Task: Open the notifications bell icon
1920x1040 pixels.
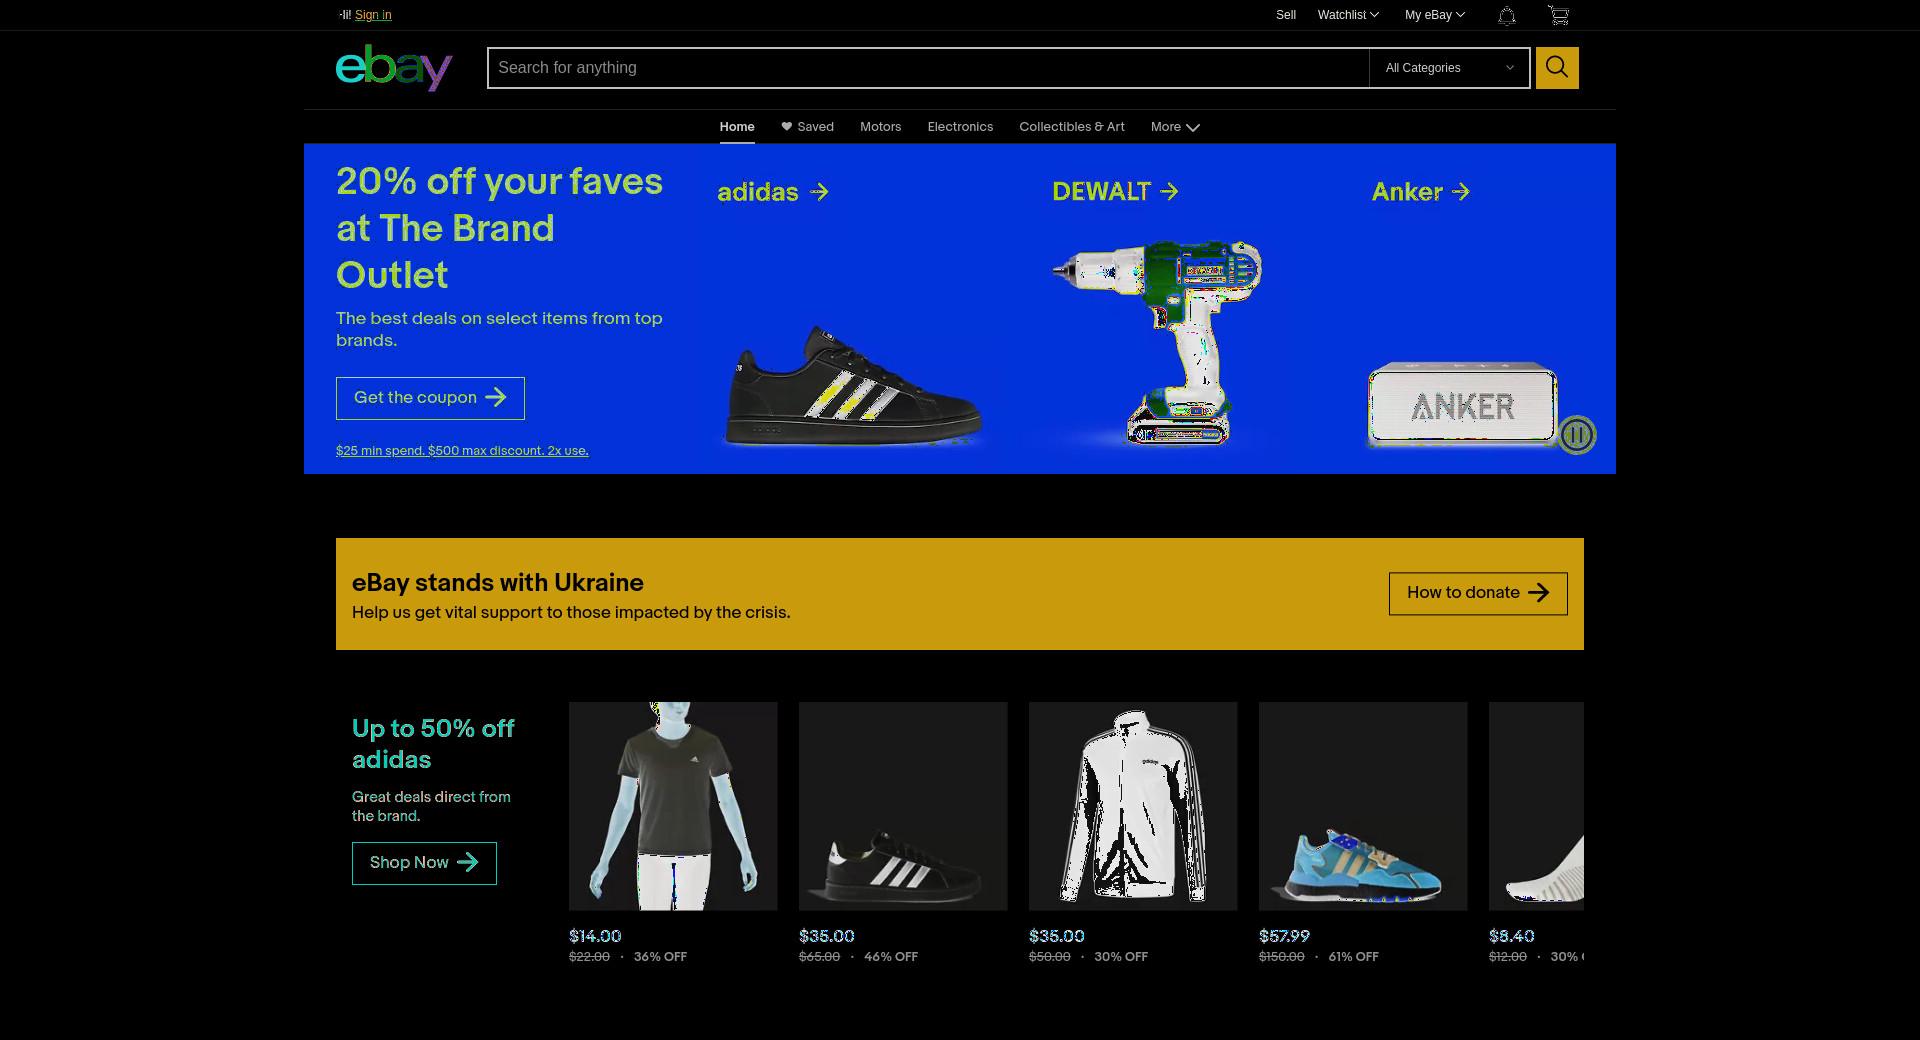Action: coord(1507,15)
